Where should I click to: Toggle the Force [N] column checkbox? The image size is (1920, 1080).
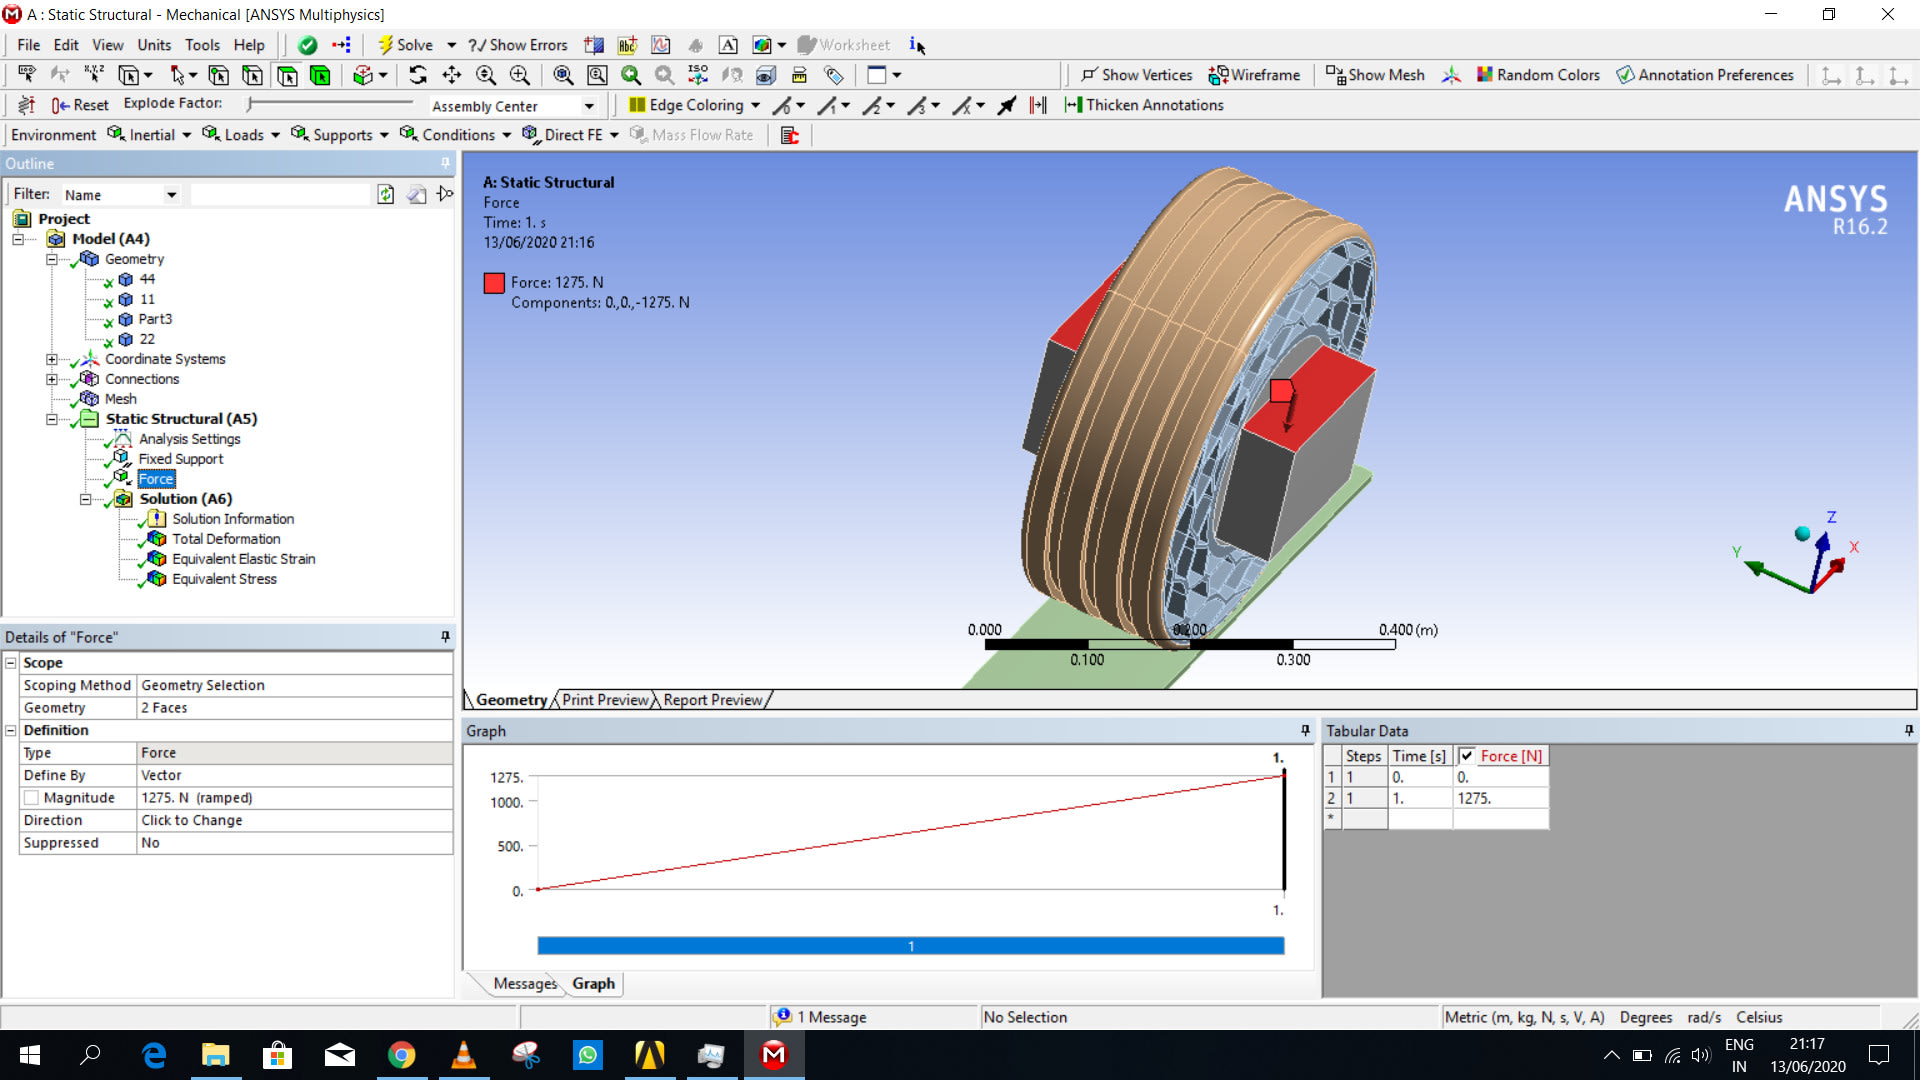[1467, 756]
